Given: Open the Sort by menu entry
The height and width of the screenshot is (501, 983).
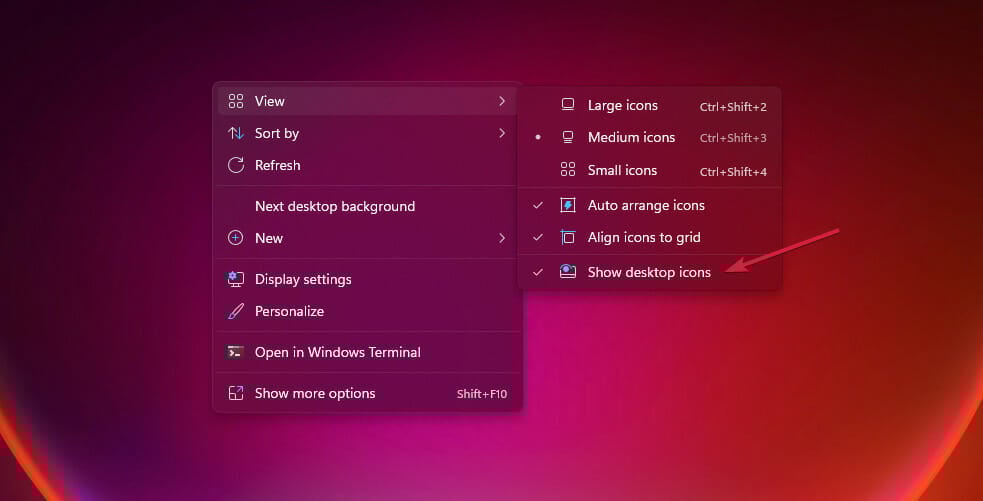Looking at the screenshot, I should (367, 133).
